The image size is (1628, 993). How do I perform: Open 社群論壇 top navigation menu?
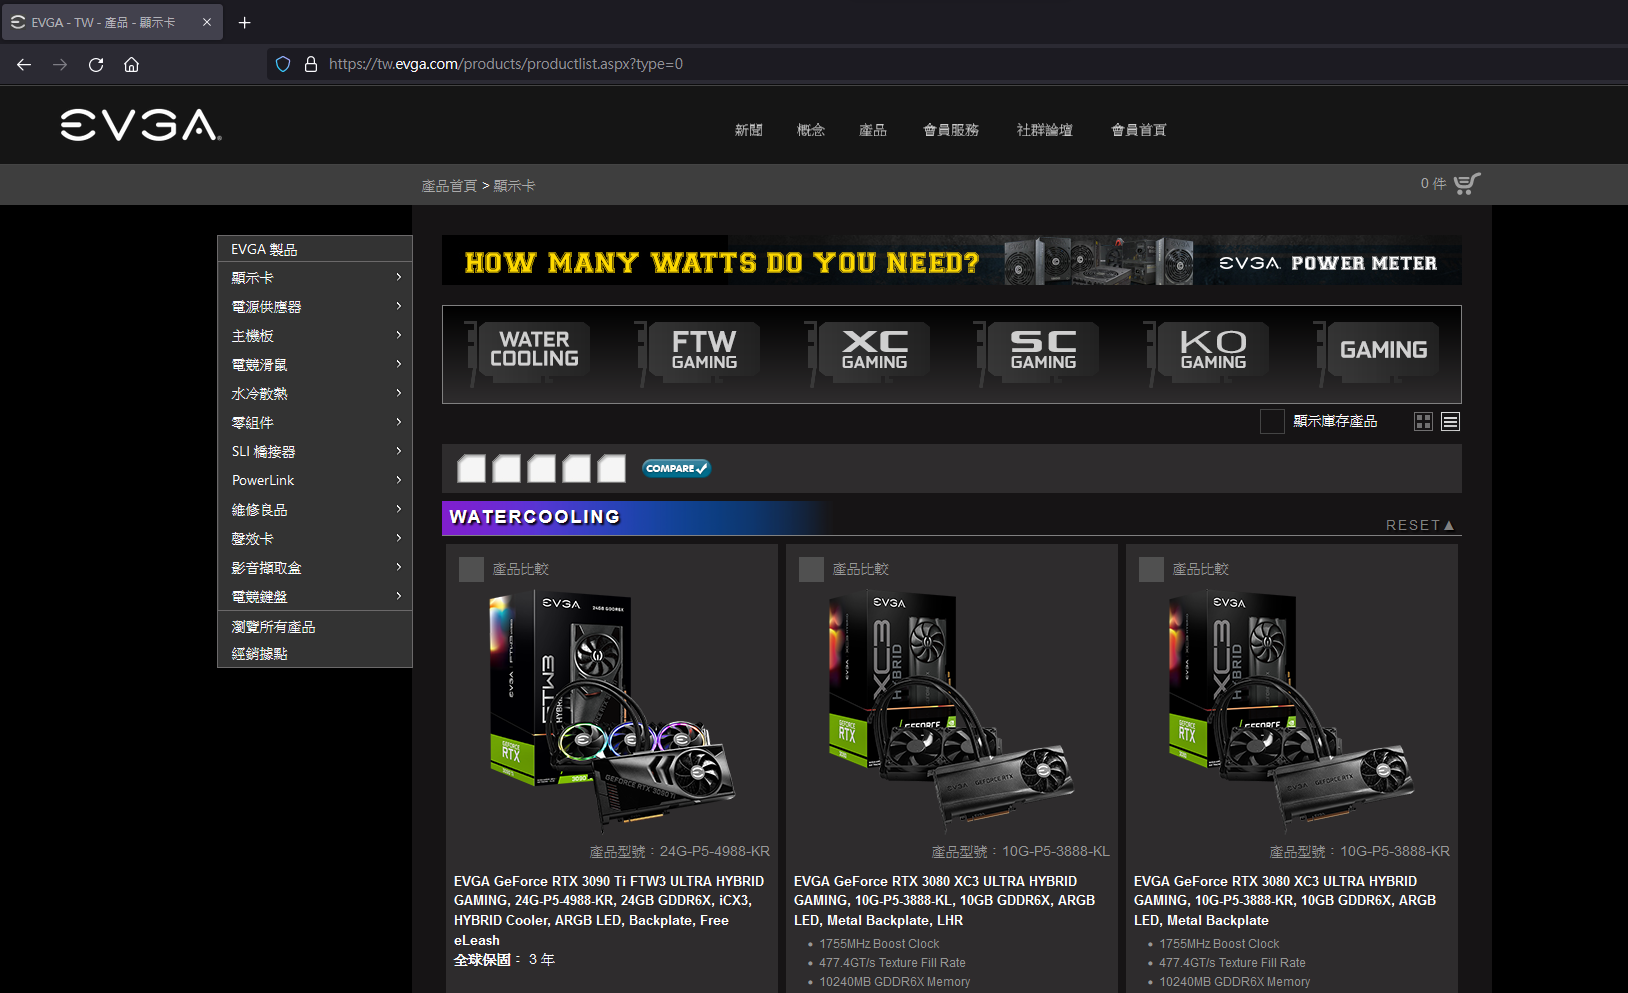pyautogui.click(x=1044, y=130)
